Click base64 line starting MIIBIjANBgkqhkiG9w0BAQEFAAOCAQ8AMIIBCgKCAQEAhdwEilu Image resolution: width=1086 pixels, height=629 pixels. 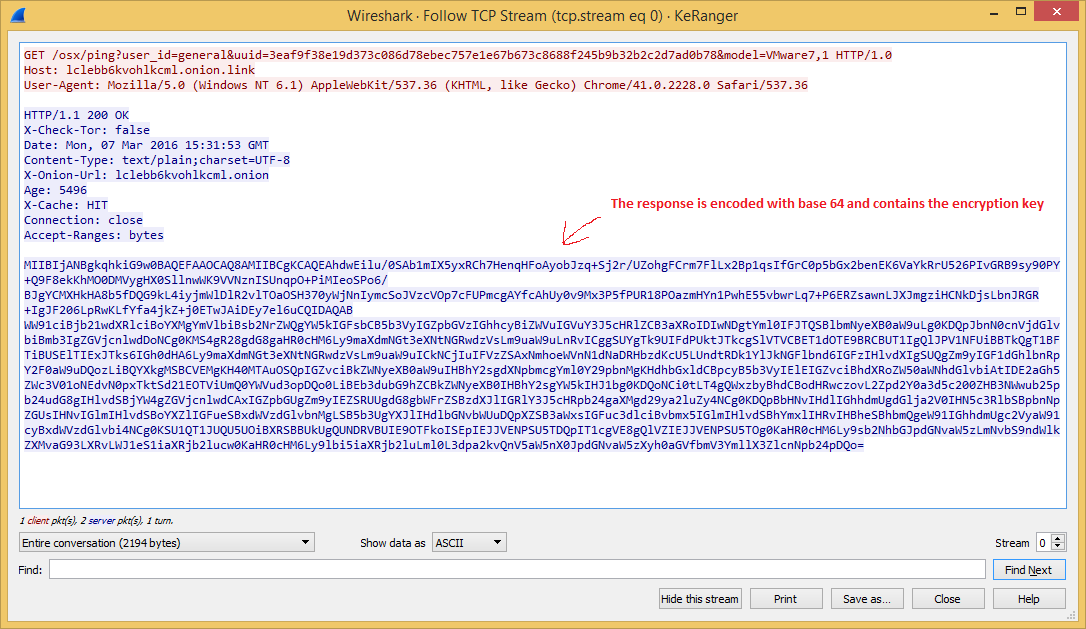point(542,265)
